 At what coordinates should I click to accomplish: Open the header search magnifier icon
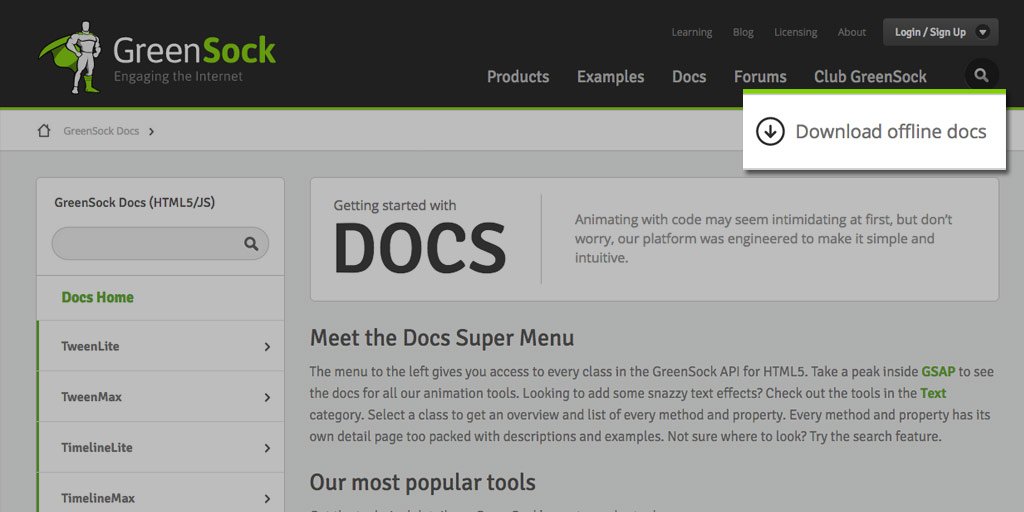point(981,76)
